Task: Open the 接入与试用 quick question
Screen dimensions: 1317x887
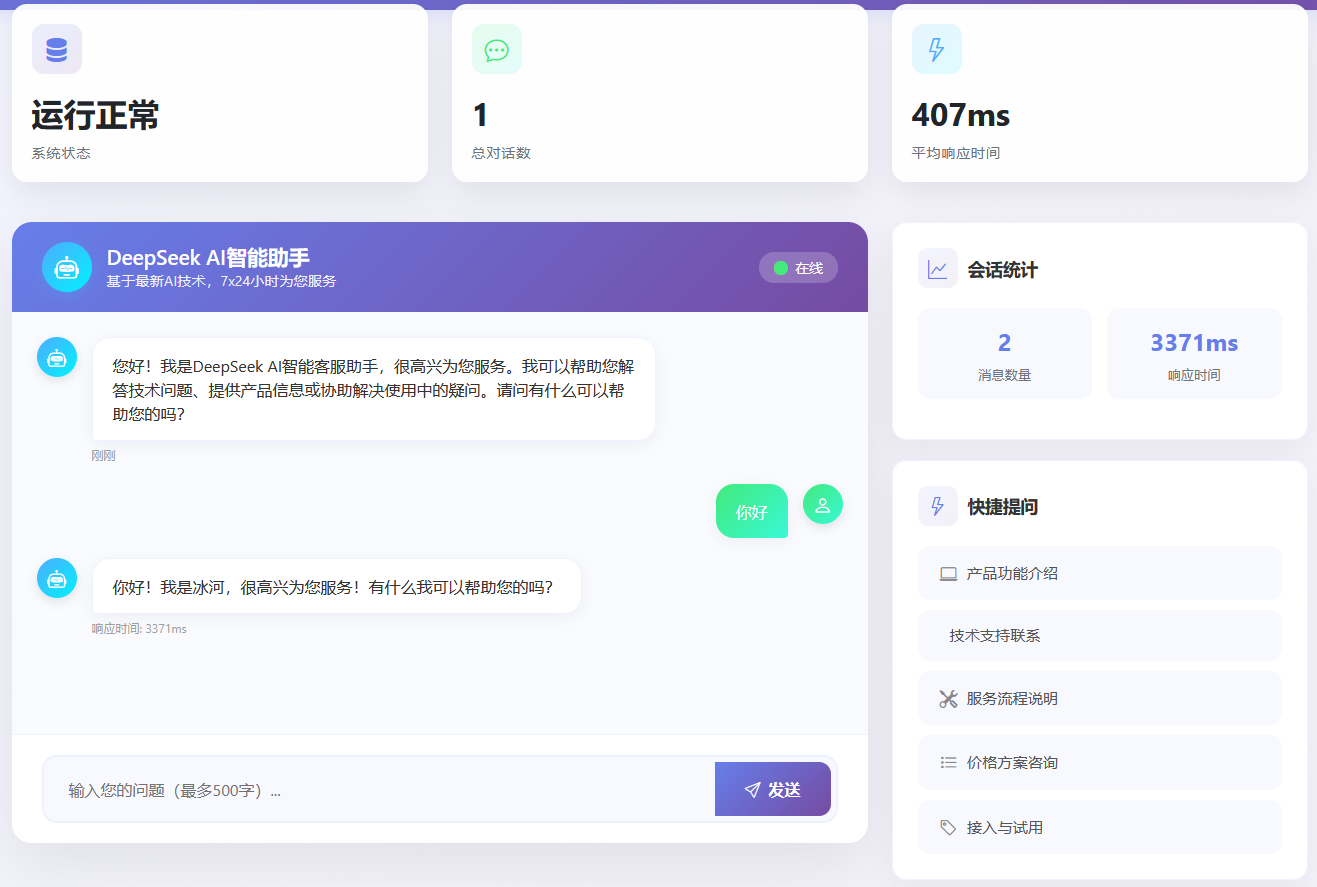Action: click(1099, 827)
